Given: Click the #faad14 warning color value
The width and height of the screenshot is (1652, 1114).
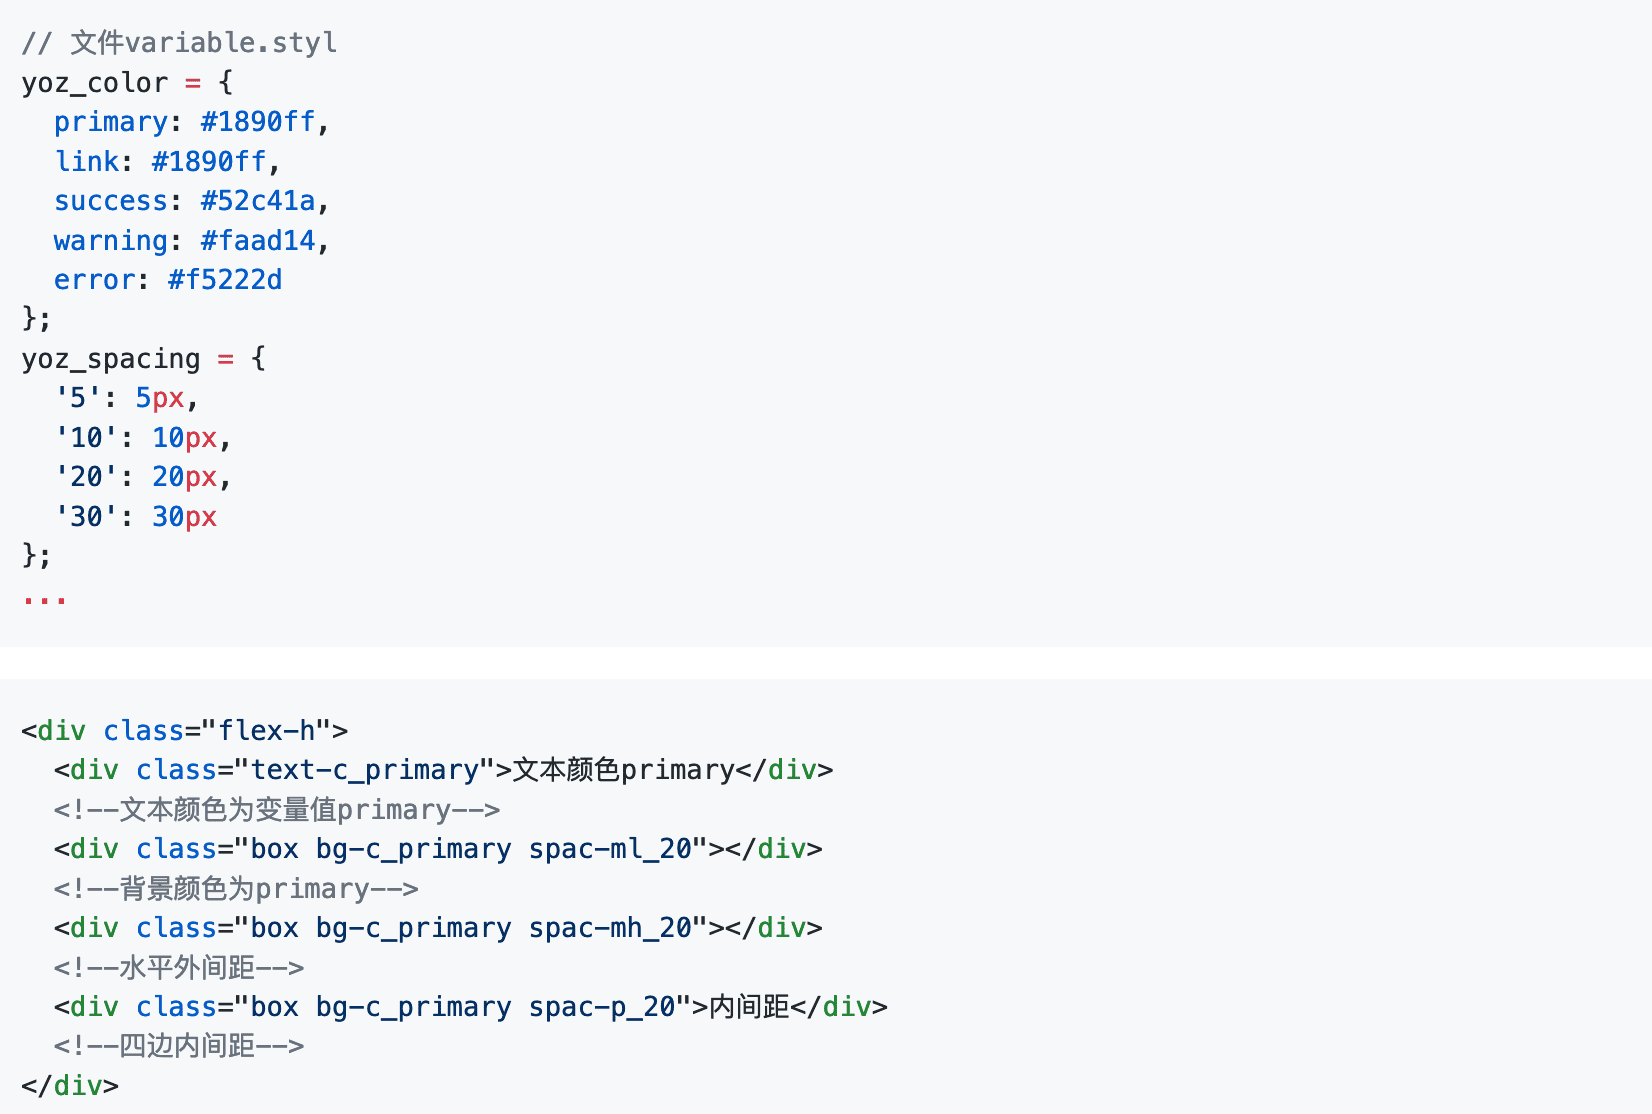Looking at the screenshot, I should (258, 241).
